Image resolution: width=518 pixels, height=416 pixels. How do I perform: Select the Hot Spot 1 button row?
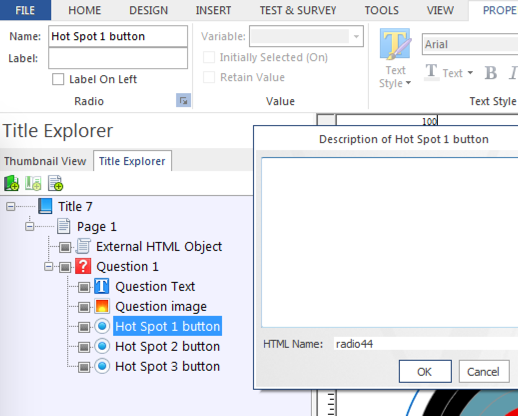(x=168, y=326)
